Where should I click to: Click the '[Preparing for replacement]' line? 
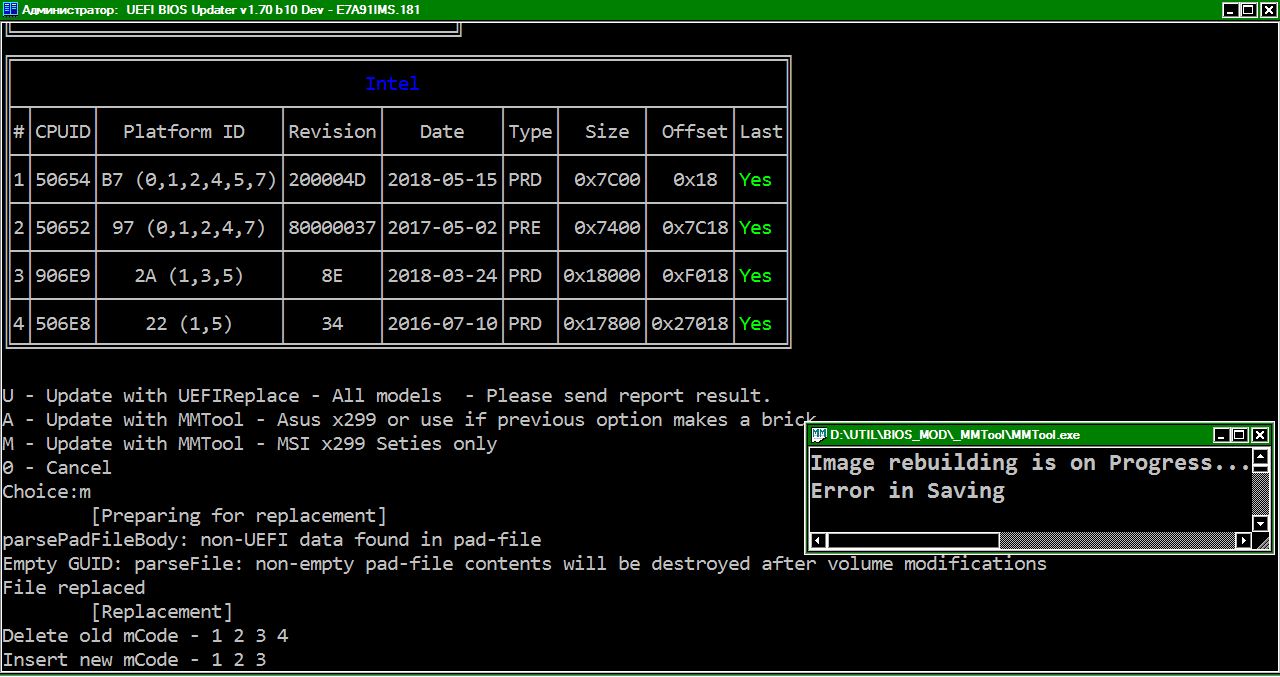tap(239, 516)
